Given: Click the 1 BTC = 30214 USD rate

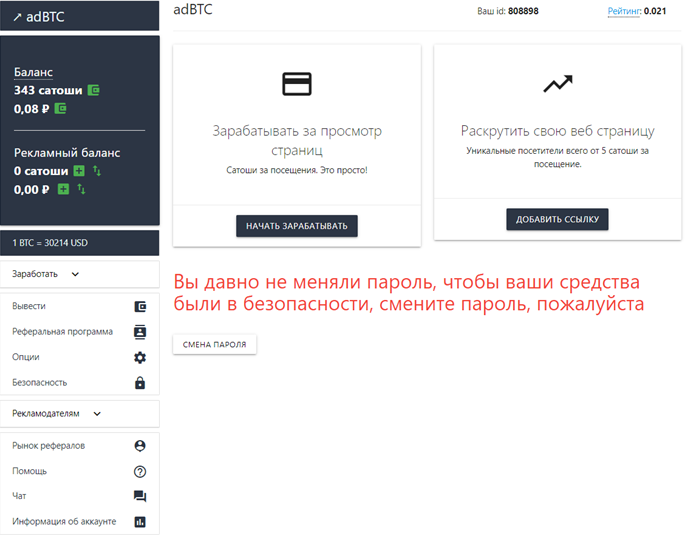Looking at the screenshot, I should point(50,243).
